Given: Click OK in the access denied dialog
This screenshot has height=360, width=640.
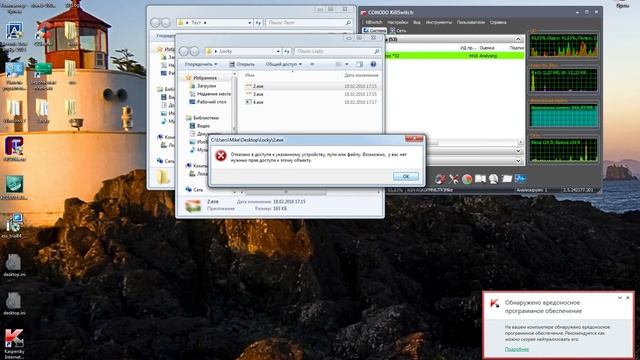Looking at the screenshot, I should pos(406,176).
